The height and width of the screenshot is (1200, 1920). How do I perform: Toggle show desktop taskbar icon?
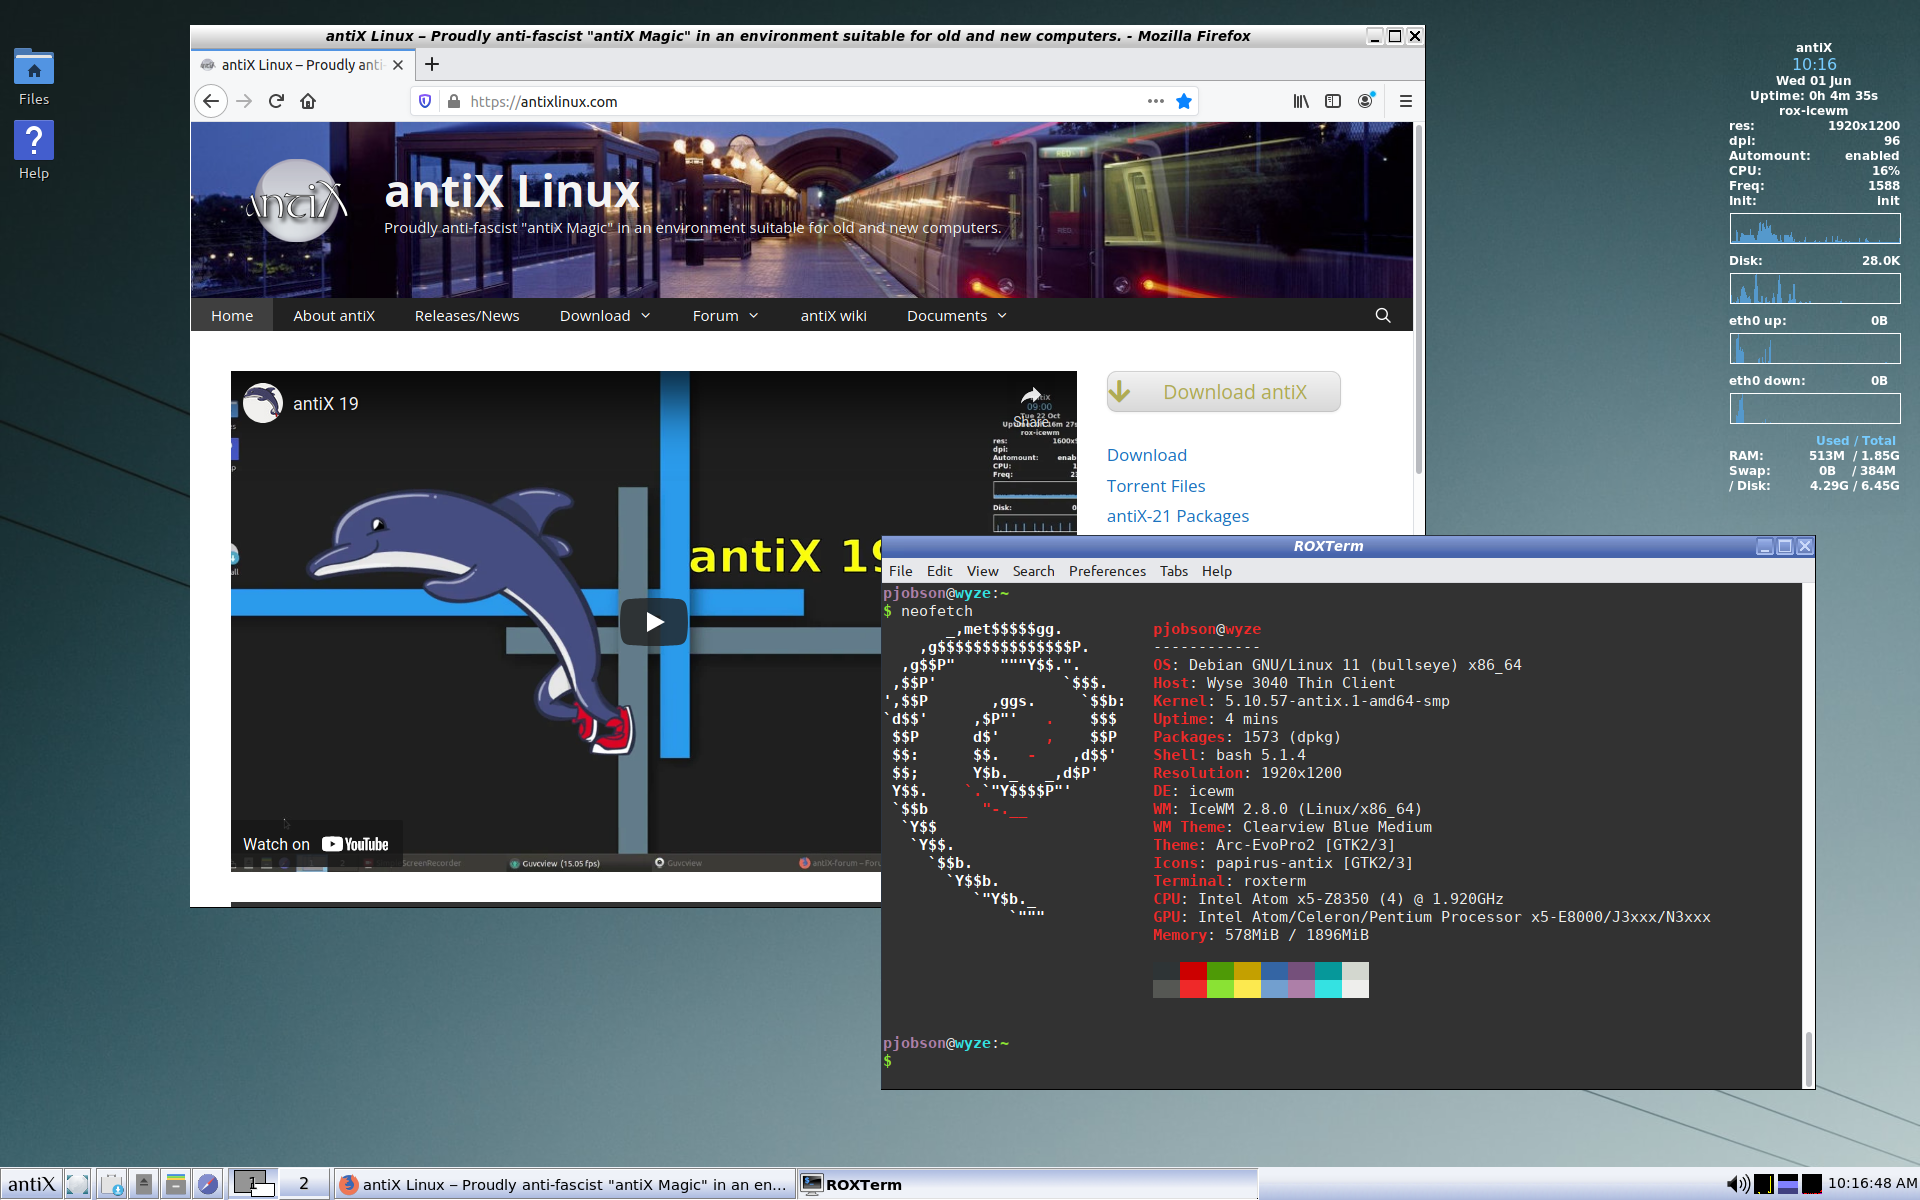tap(78, 1184)
